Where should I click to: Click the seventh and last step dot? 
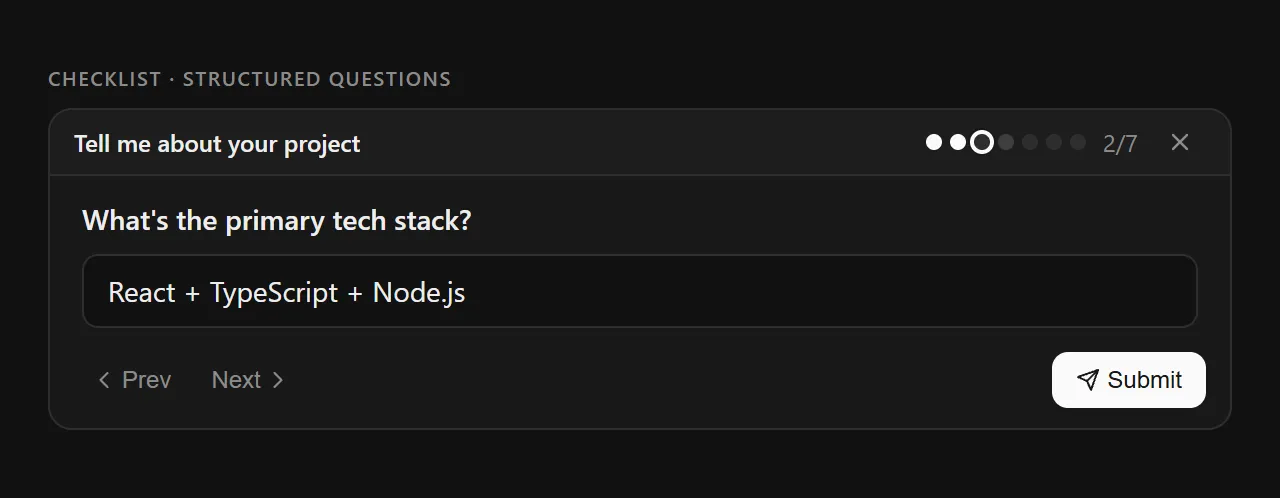tap(1078, 142)
